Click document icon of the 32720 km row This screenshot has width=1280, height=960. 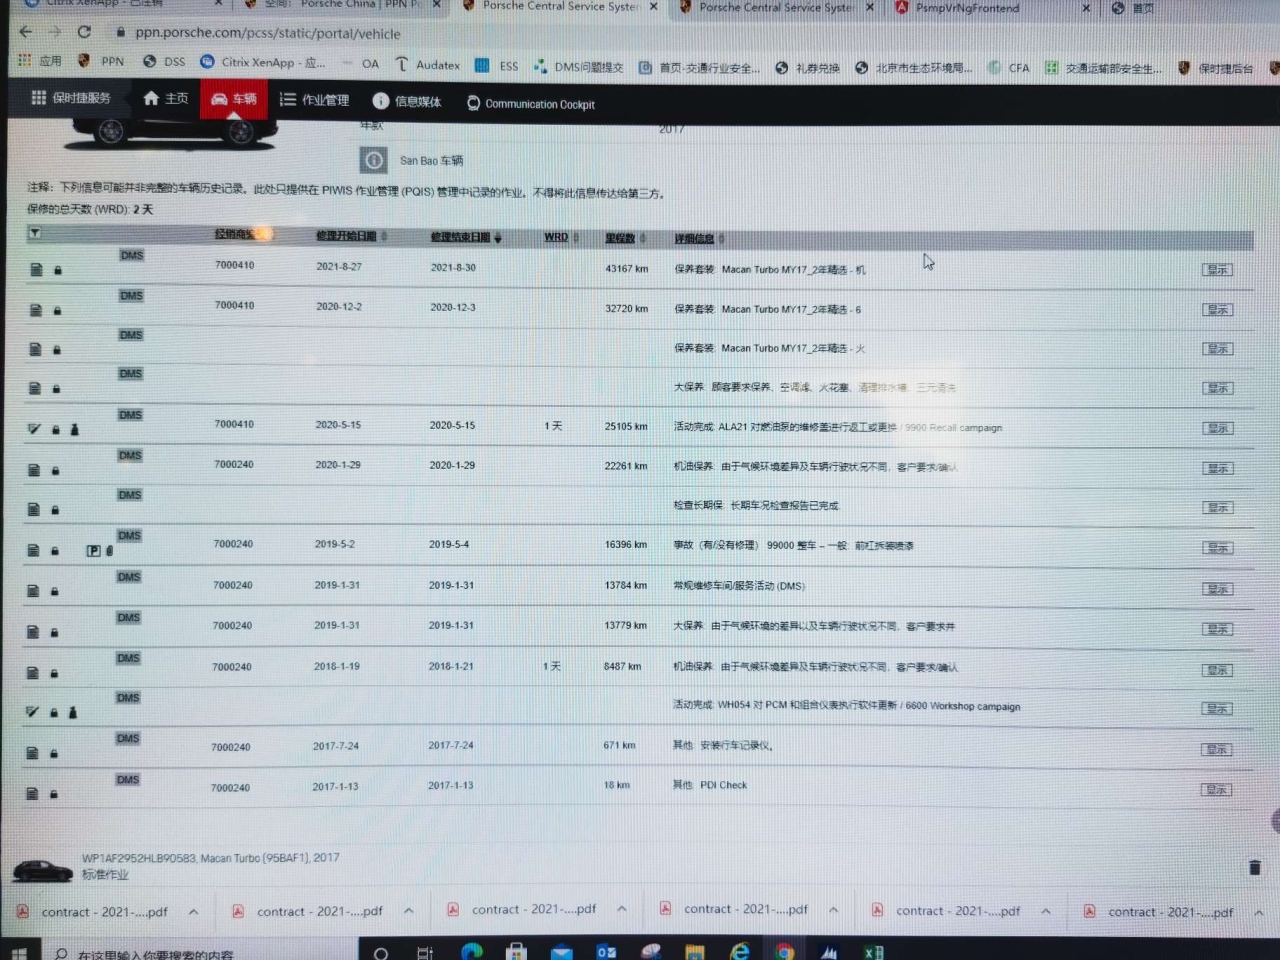[x=36, y=310]
